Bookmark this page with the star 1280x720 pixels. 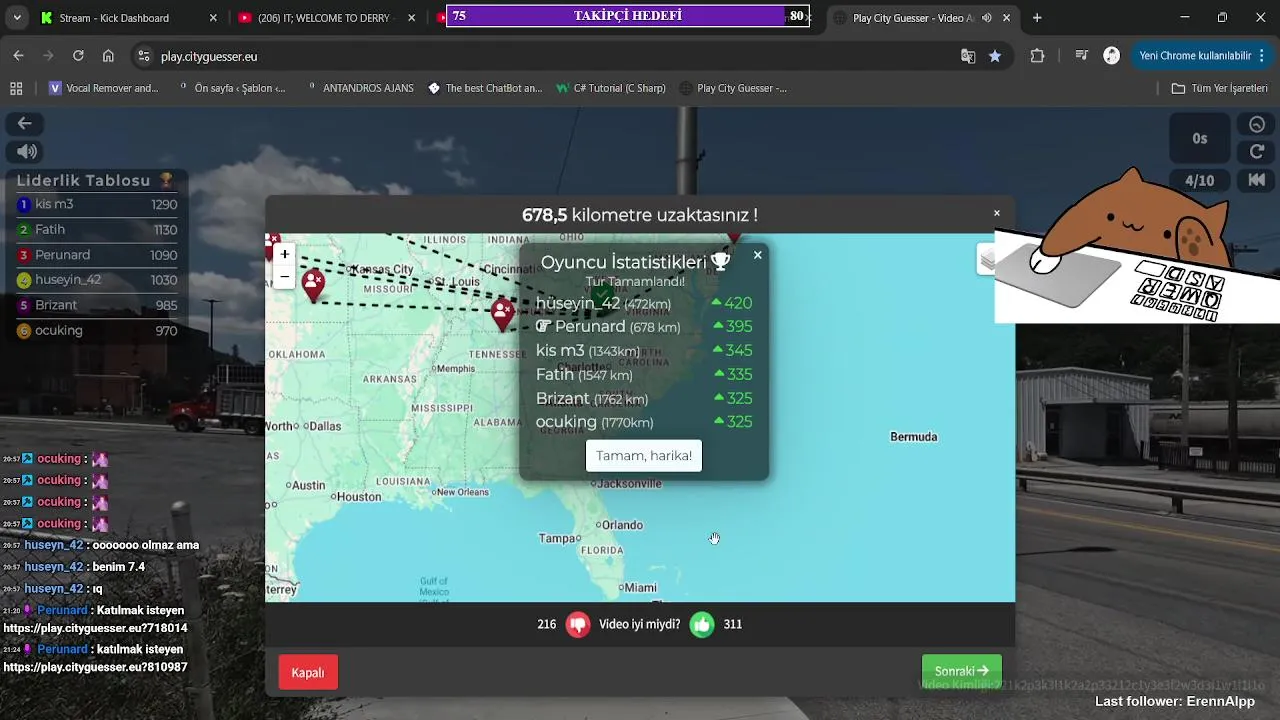[x=995, y=56]
